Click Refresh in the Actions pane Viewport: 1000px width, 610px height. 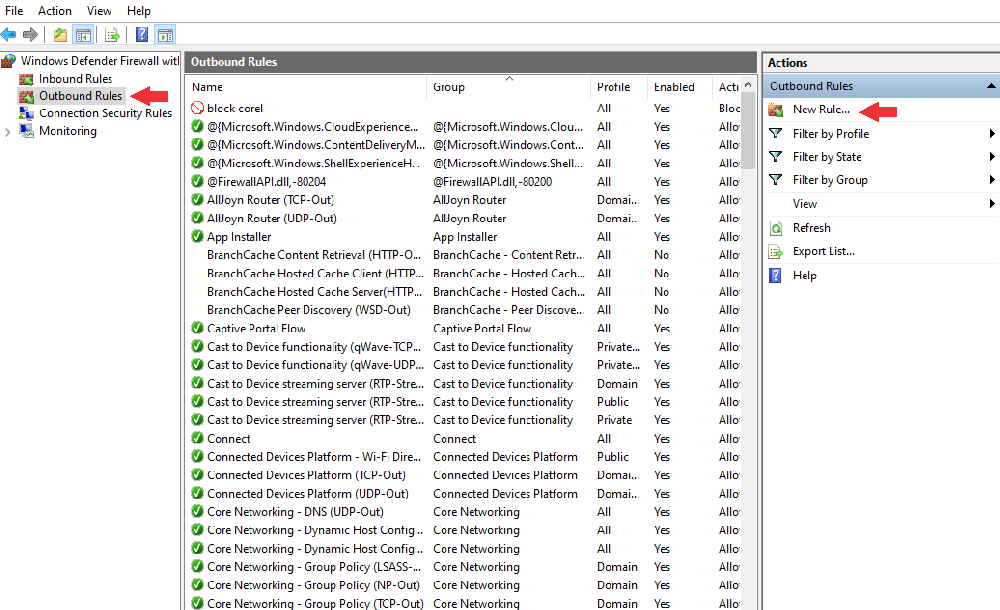pyautogui.click(x=812, y=228)
